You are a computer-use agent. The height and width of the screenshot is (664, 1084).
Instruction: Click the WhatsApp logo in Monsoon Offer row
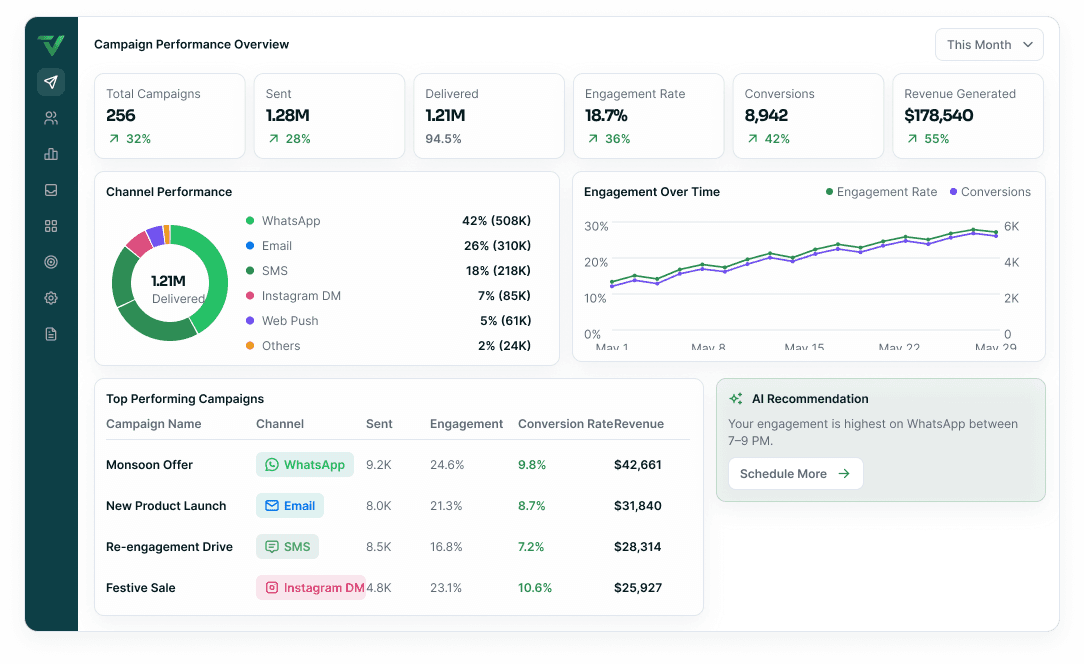[x=272, y=465]
